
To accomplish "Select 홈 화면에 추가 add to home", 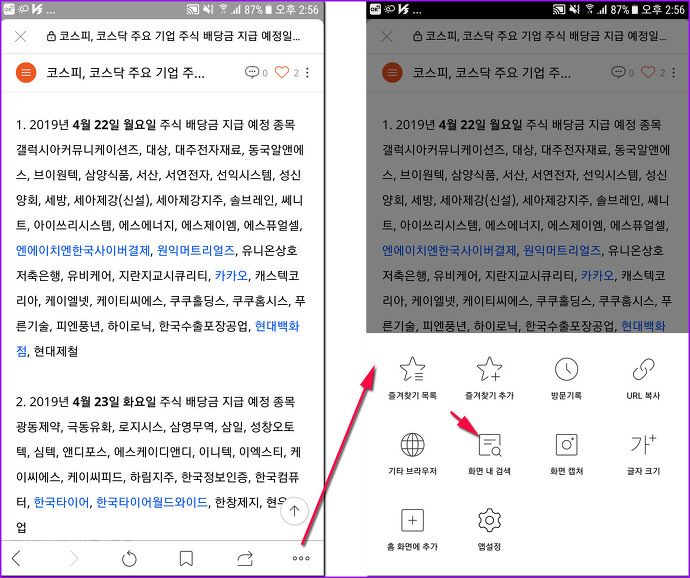I will coord(412,529).
